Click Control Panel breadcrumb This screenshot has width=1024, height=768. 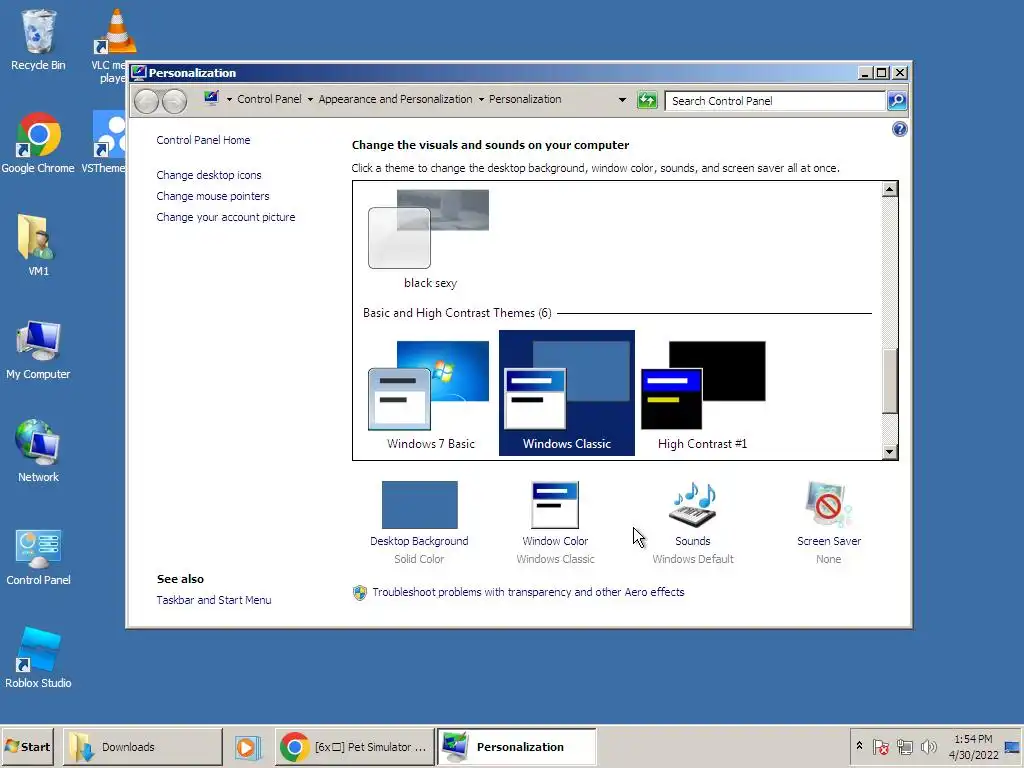click(269, 99)
